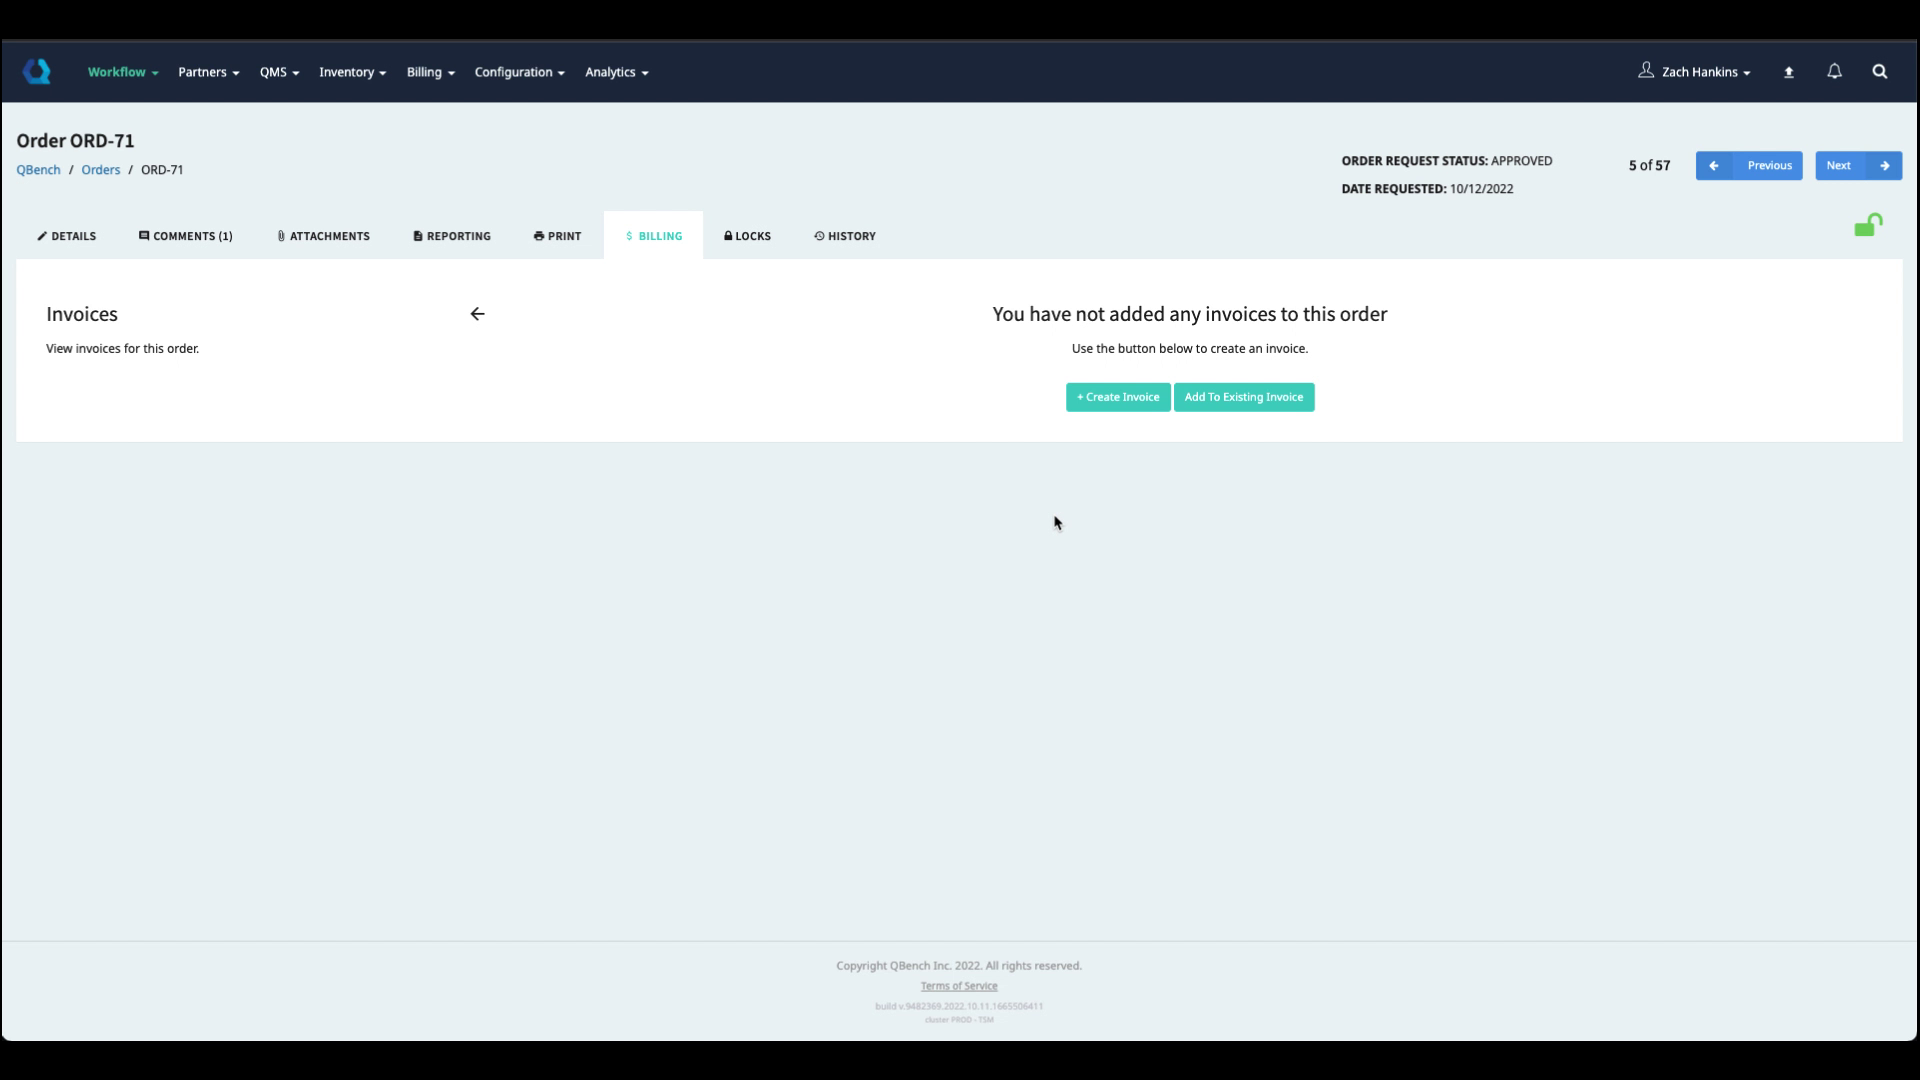Open the Terms of Service link

[x=958, y=986]
